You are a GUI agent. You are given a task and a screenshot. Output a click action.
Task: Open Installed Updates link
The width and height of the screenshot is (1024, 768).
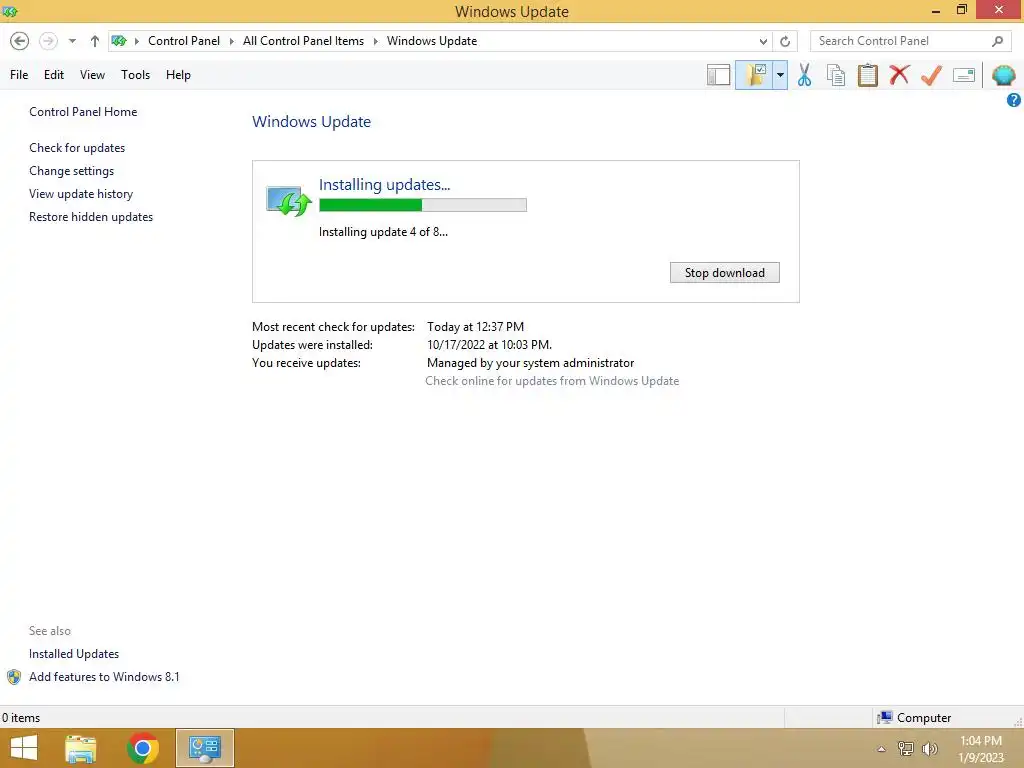pos(74,654)
